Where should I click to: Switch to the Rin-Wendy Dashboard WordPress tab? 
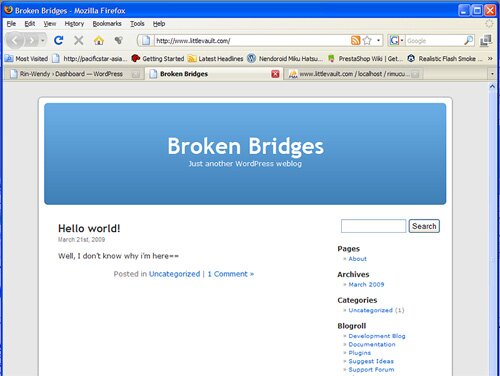coord(75,74)
